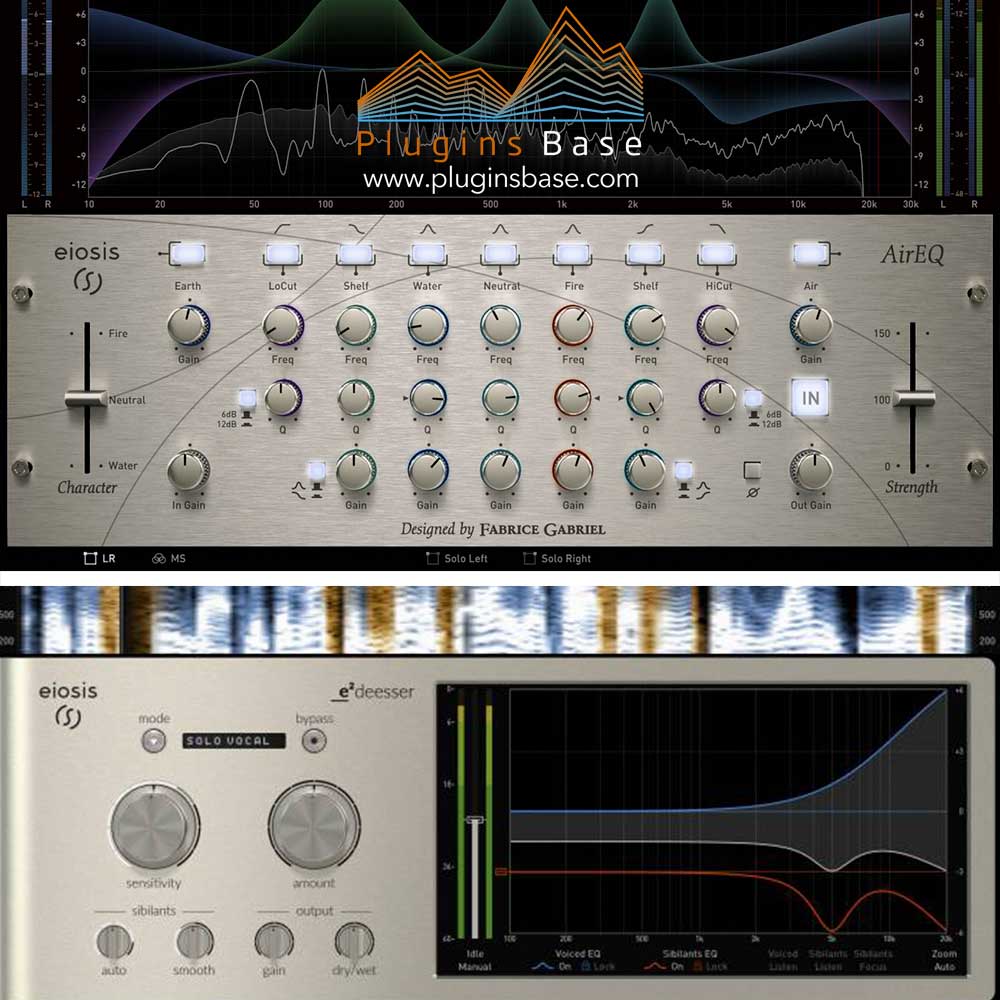Toggle the low Shelf band button beside LoCut
Screen dimensions: 1000x1000
[356, 254]
